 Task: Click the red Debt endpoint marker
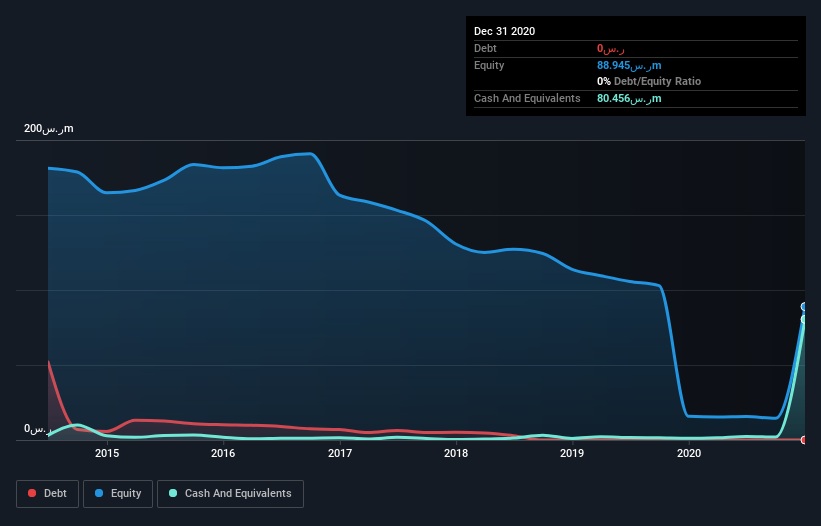coord(804,440)
